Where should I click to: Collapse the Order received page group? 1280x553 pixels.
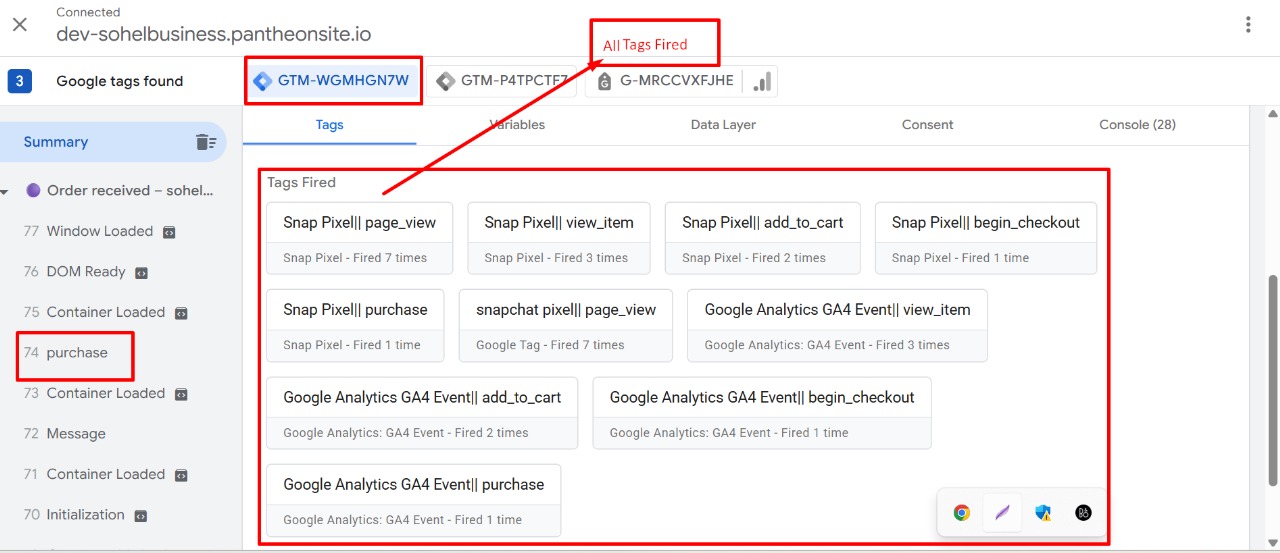5,191
